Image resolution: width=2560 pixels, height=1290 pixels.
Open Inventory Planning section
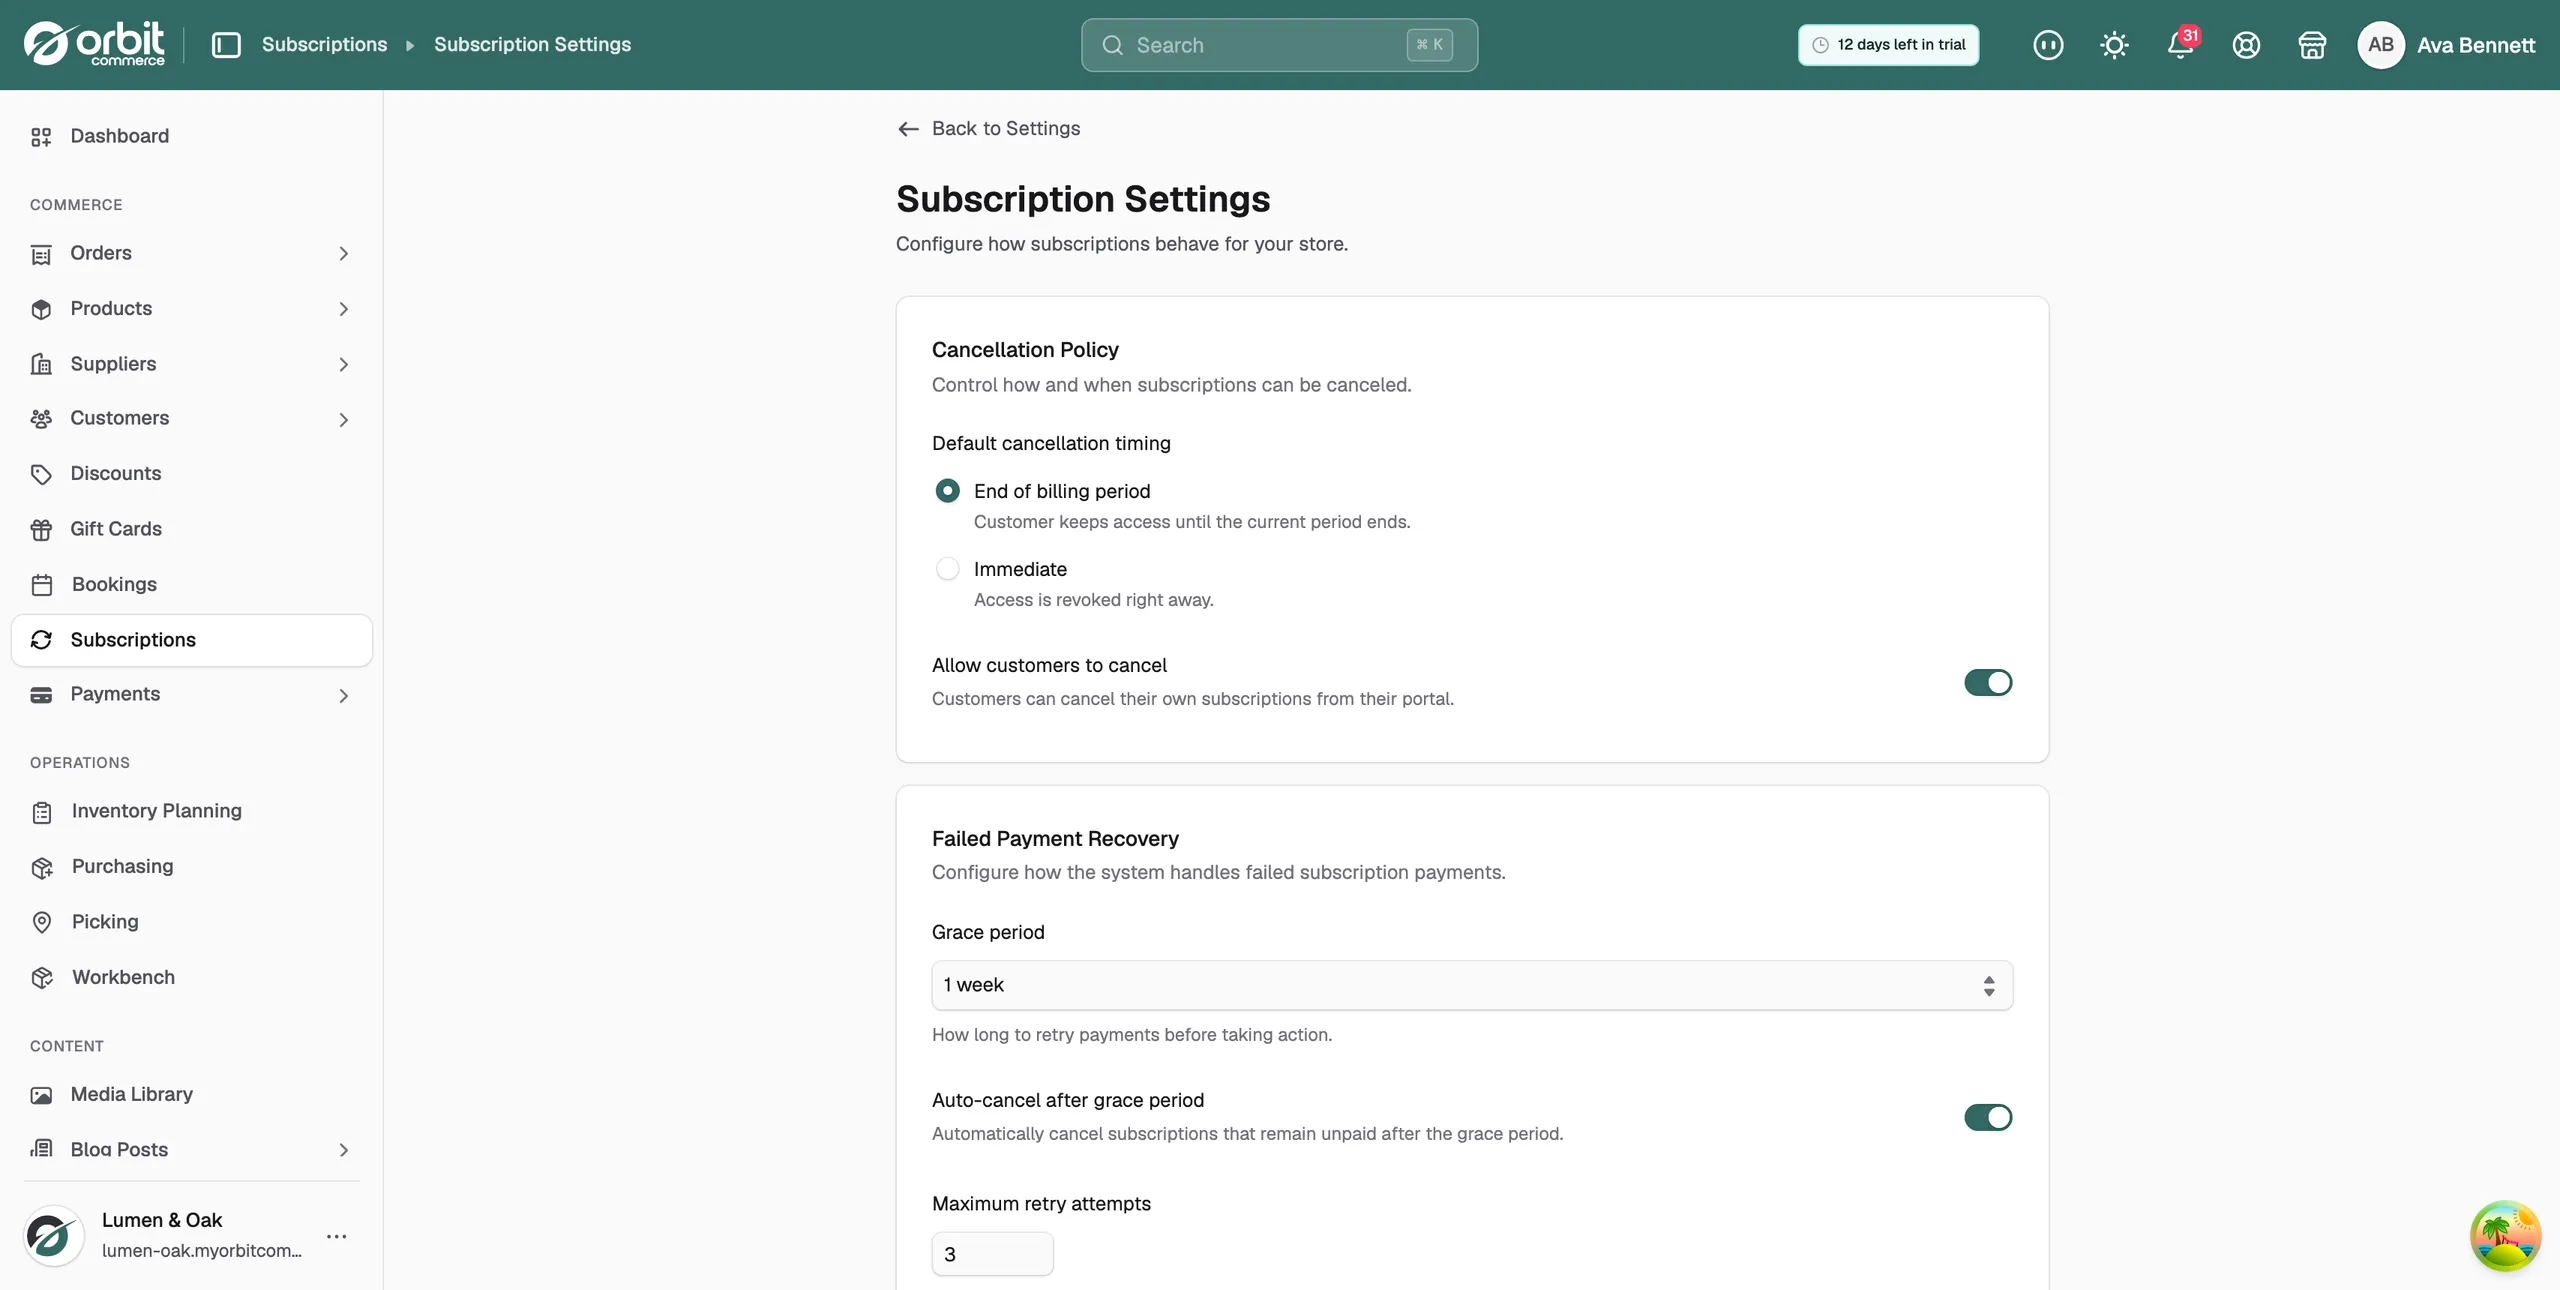tap(192, 811)
